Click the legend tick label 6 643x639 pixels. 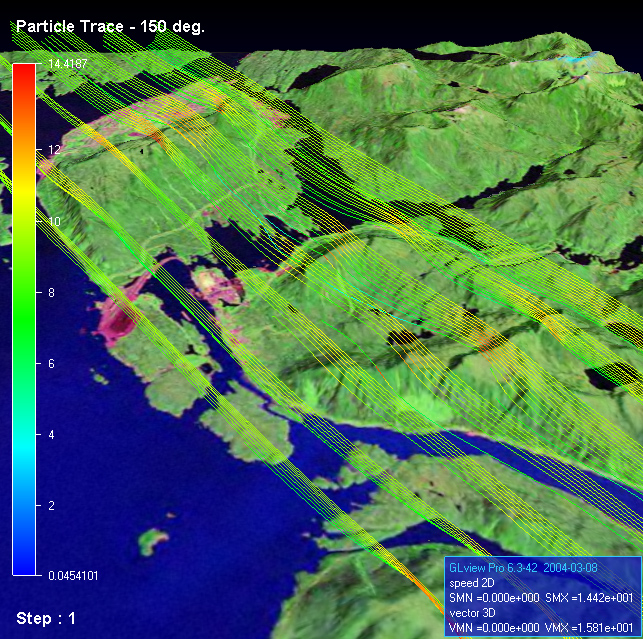point(51,363)
